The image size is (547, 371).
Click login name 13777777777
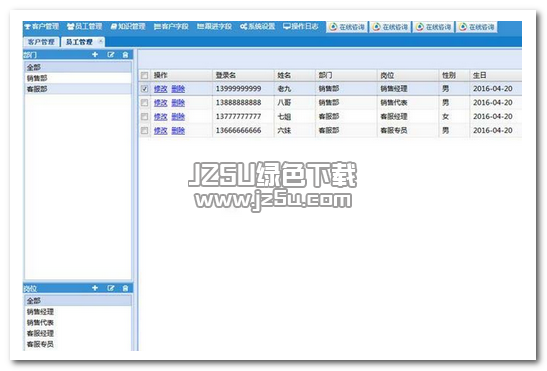pos(238,117)
